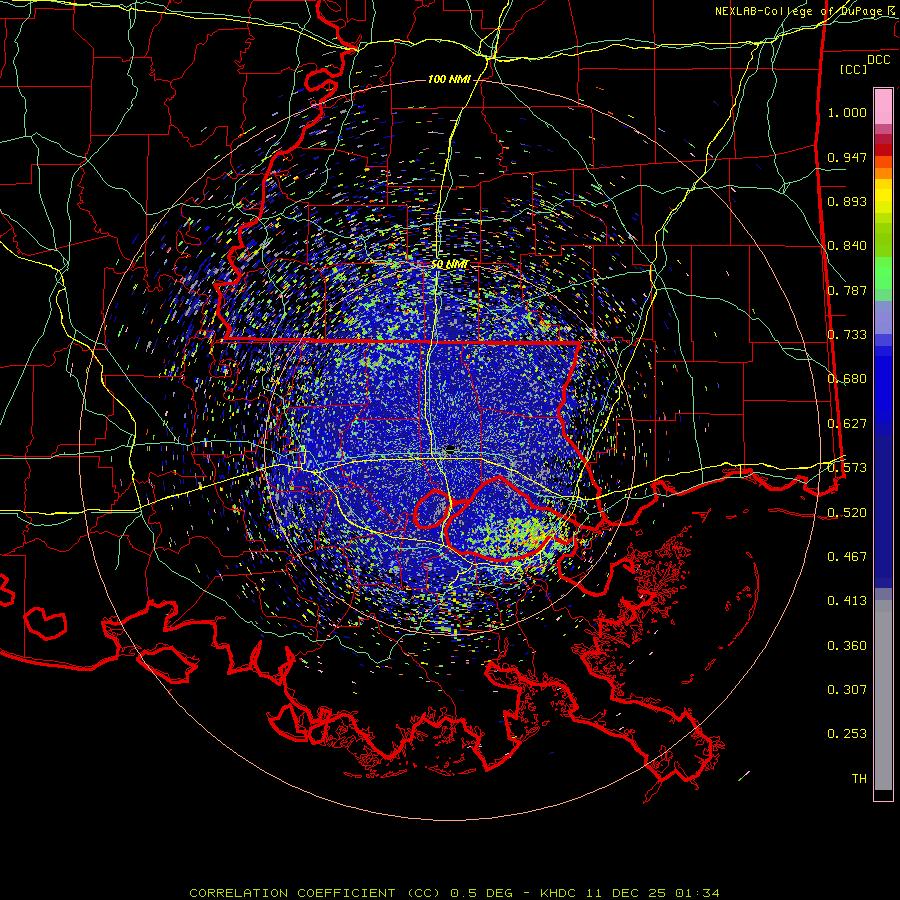900x900 pixels.
Task: Click the 0.947 scale value
Action: [847, 157]
